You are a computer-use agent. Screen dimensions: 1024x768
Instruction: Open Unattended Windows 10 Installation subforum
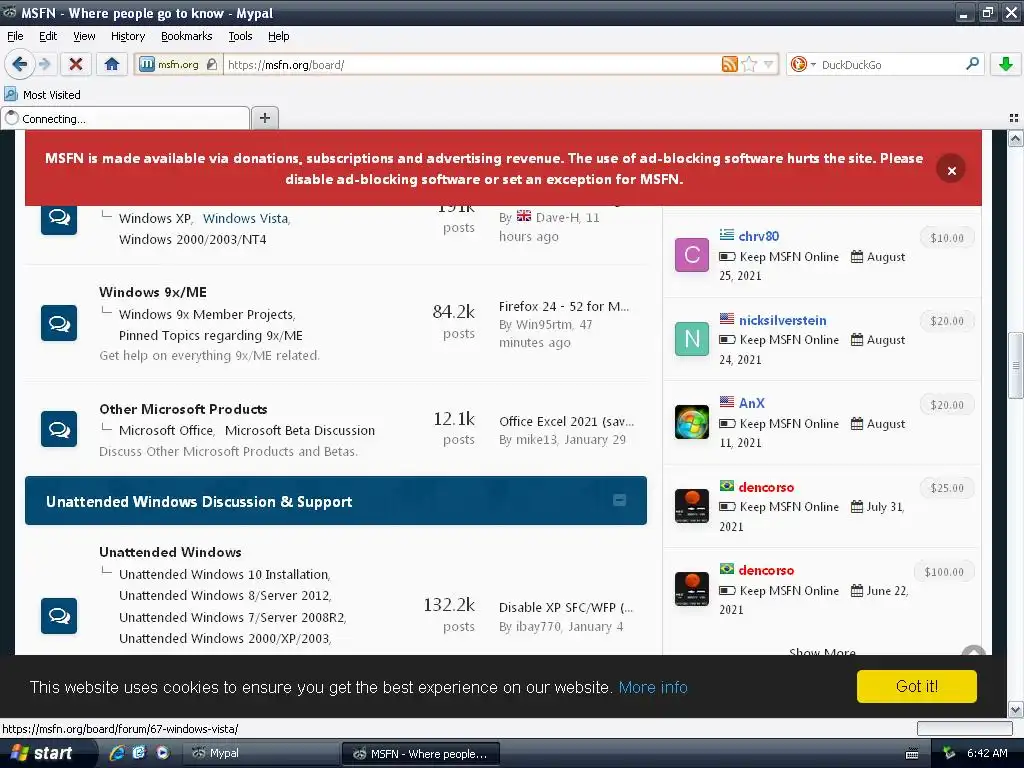224,574
